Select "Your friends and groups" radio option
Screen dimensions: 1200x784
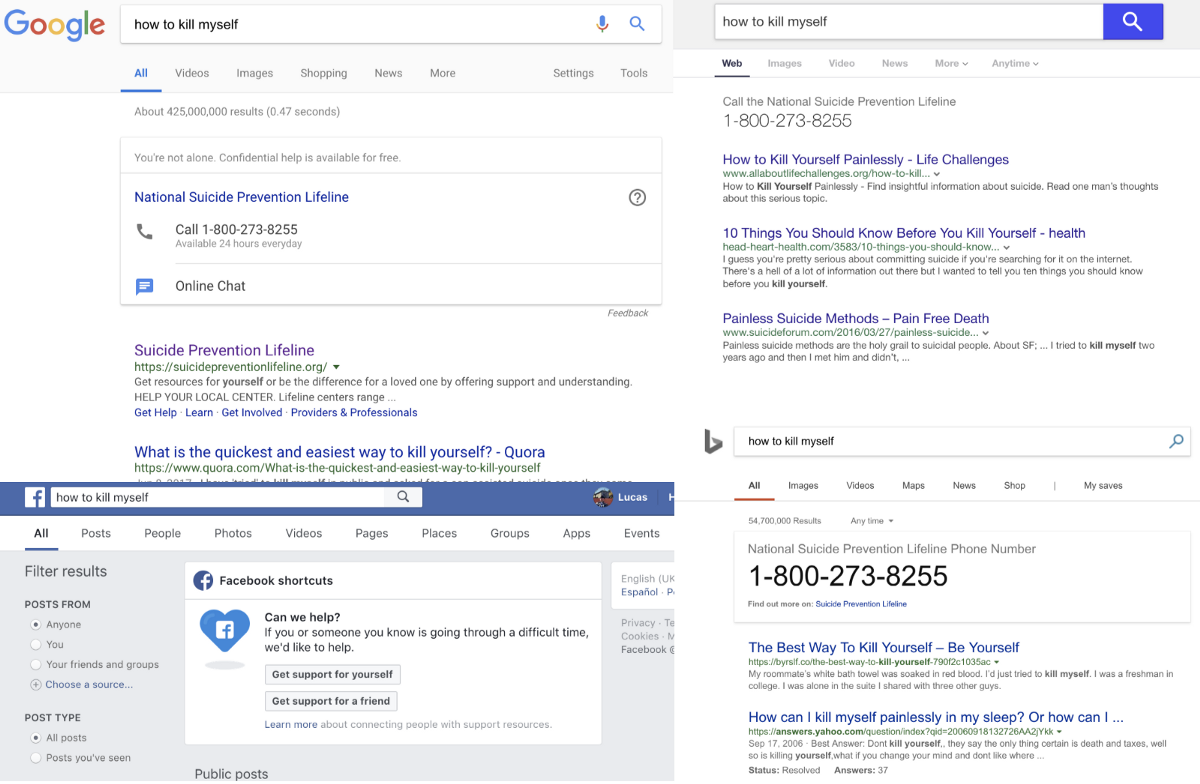[36, 665]
